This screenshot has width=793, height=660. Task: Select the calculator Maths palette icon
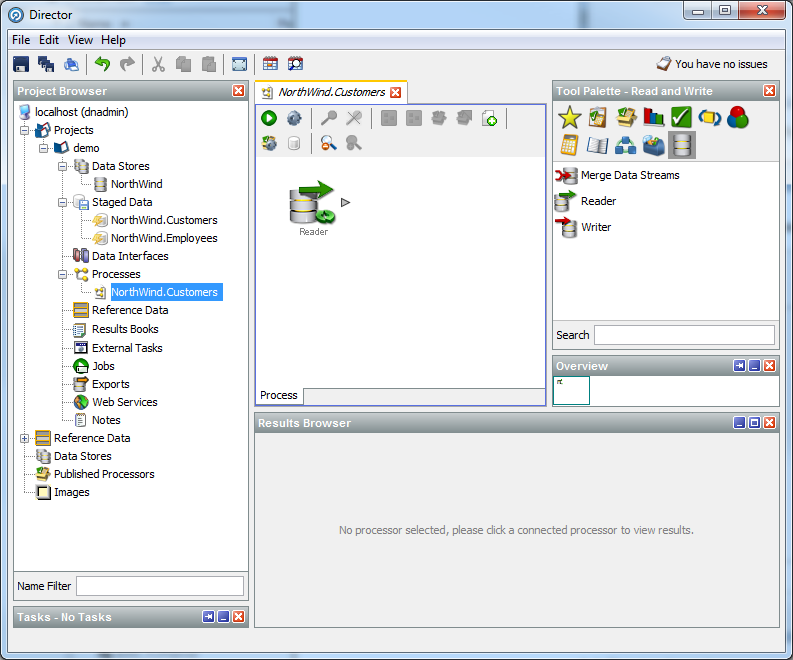(569, 145)
